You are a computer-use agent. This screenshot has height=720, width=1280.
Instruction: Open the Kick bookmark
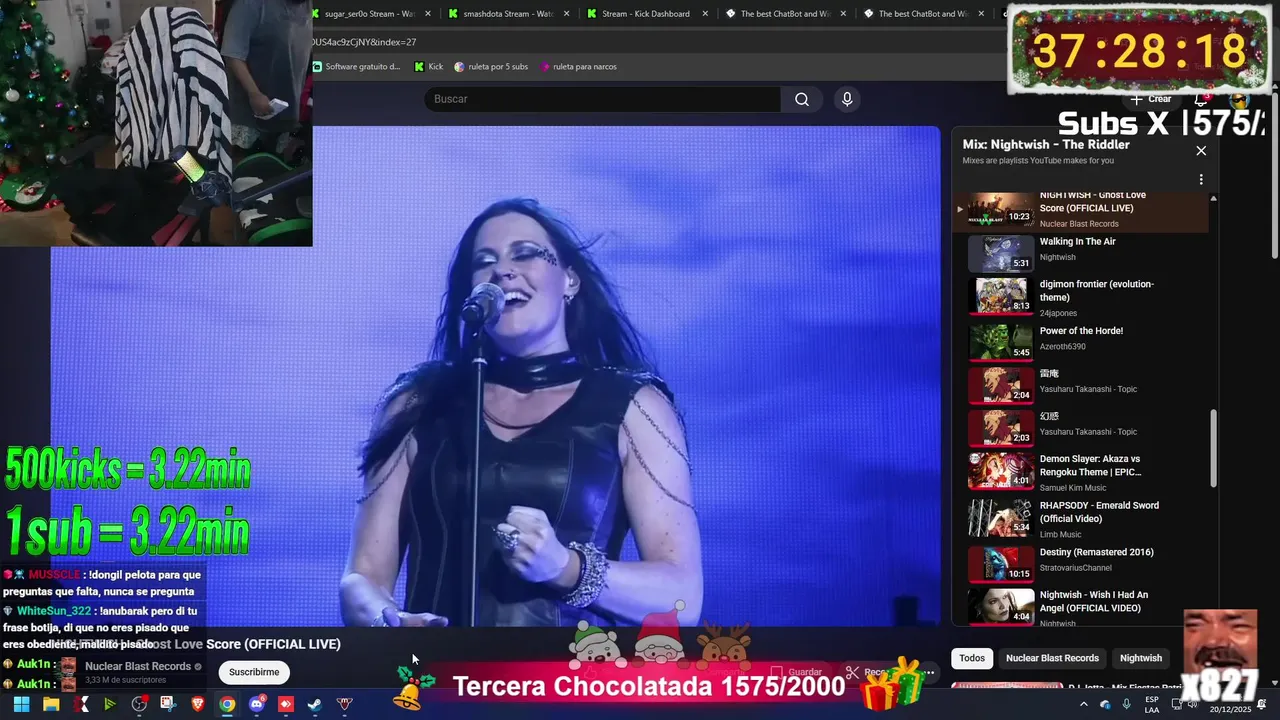428,67
